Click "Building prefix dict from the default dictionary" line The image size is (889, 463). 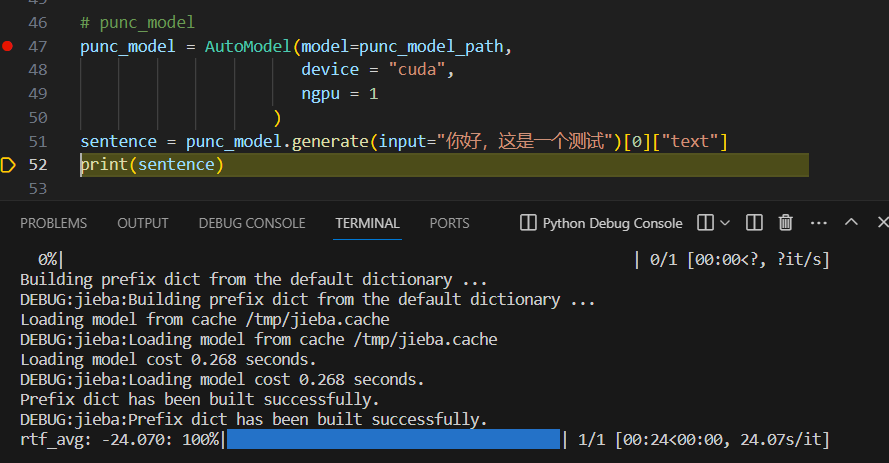253,280
